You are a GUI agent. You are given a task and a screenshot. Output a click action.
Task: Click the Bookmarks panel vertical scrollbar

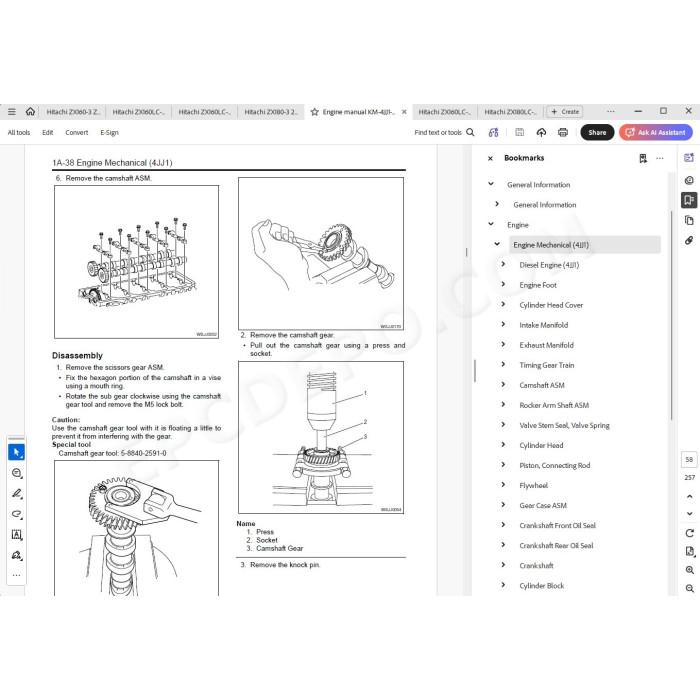coord(671,315)
